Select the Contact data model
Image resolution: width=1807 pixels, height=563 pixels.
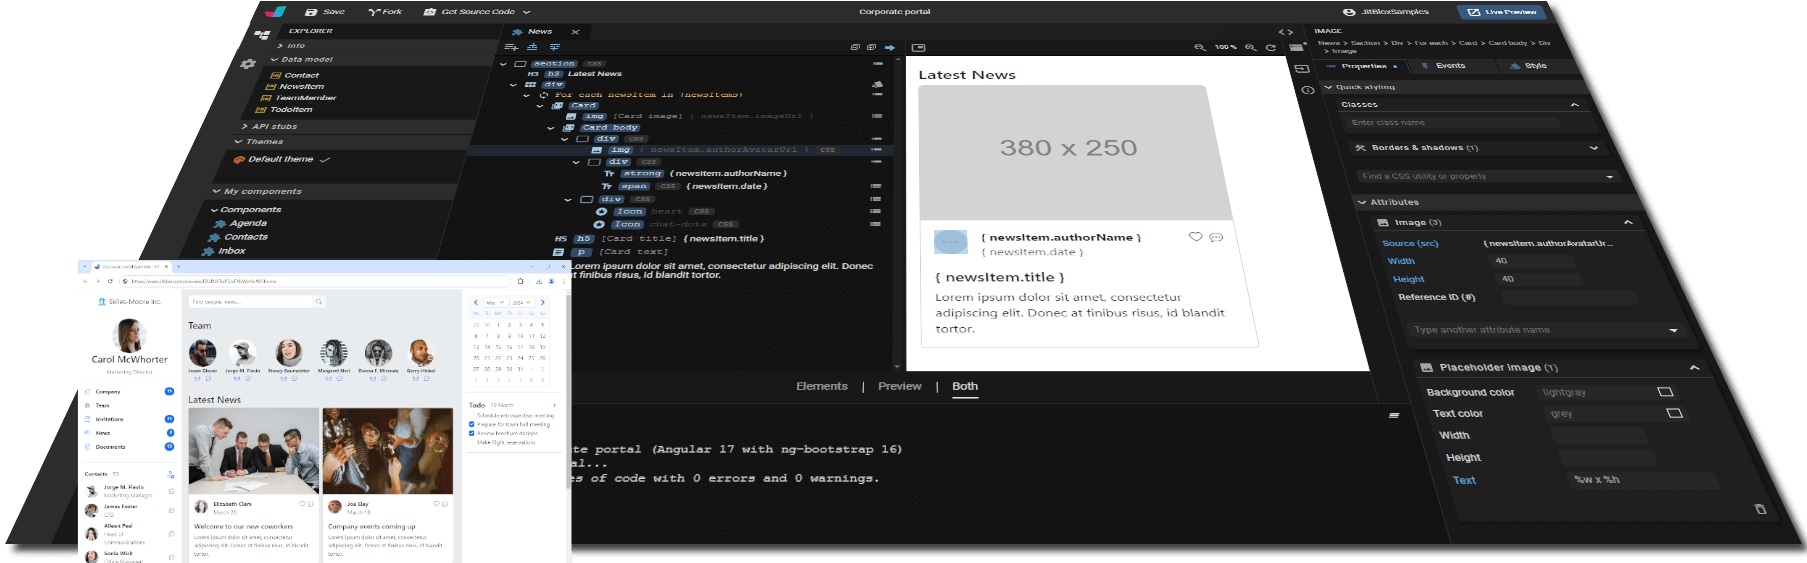[x=295, y=75]
